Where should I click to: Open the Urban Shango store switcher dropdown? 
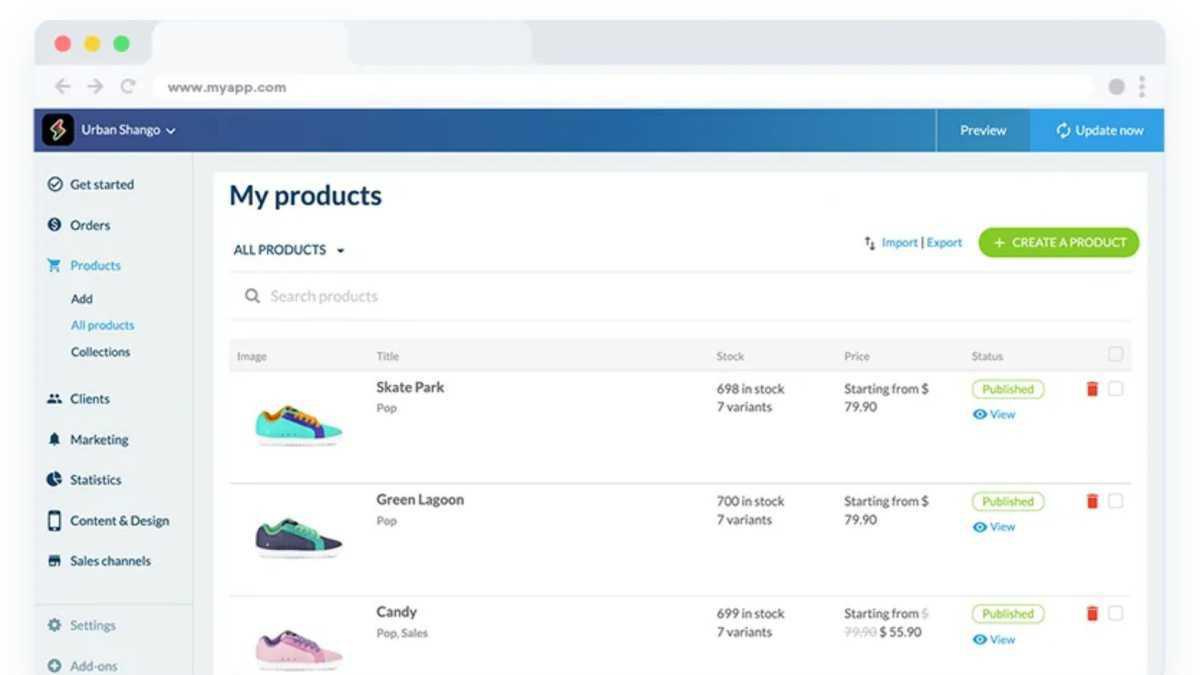[128, 130]
